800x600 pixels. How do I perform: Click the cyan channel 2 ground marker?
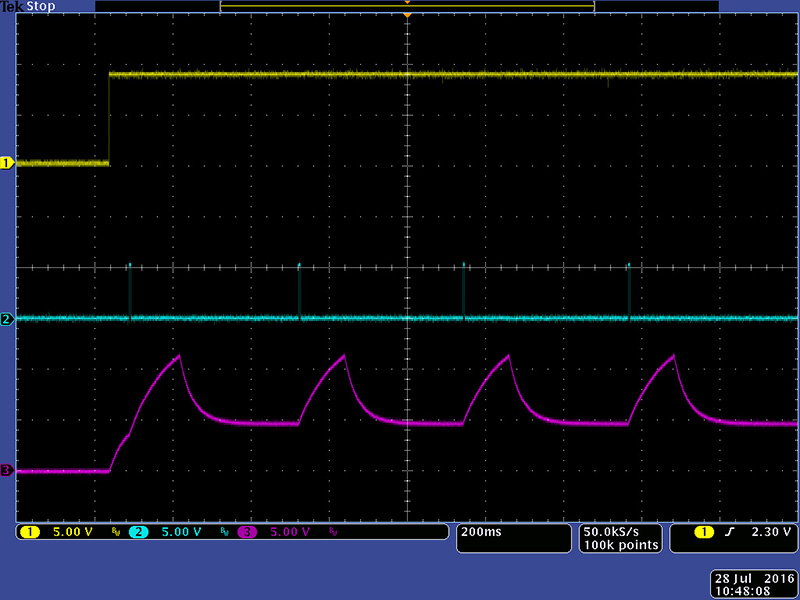click(x=7, y=319)
